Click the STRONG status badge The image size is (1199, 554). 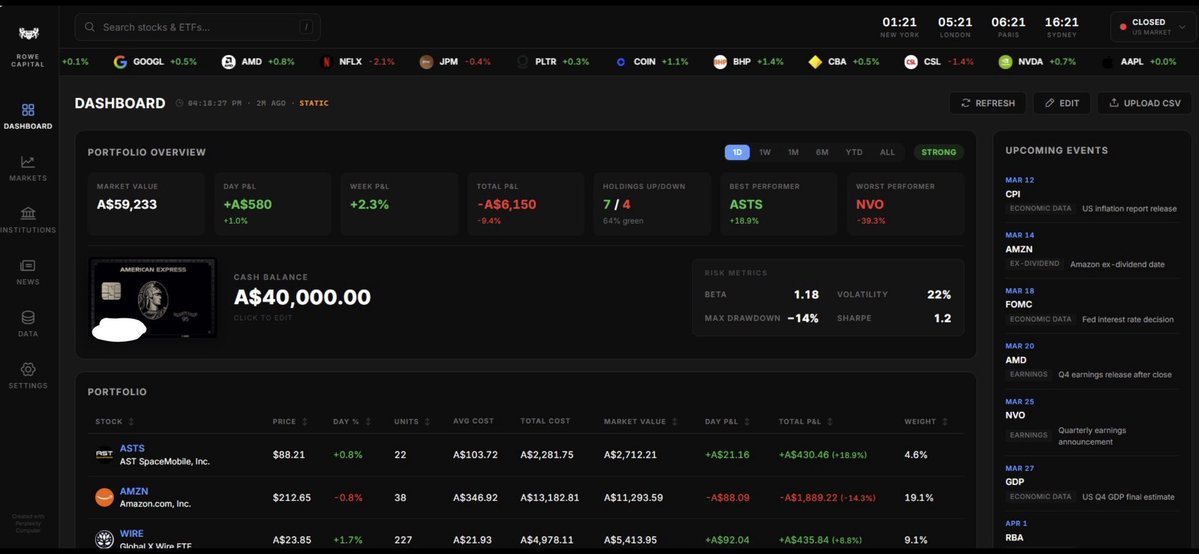[x=939, y=152]
